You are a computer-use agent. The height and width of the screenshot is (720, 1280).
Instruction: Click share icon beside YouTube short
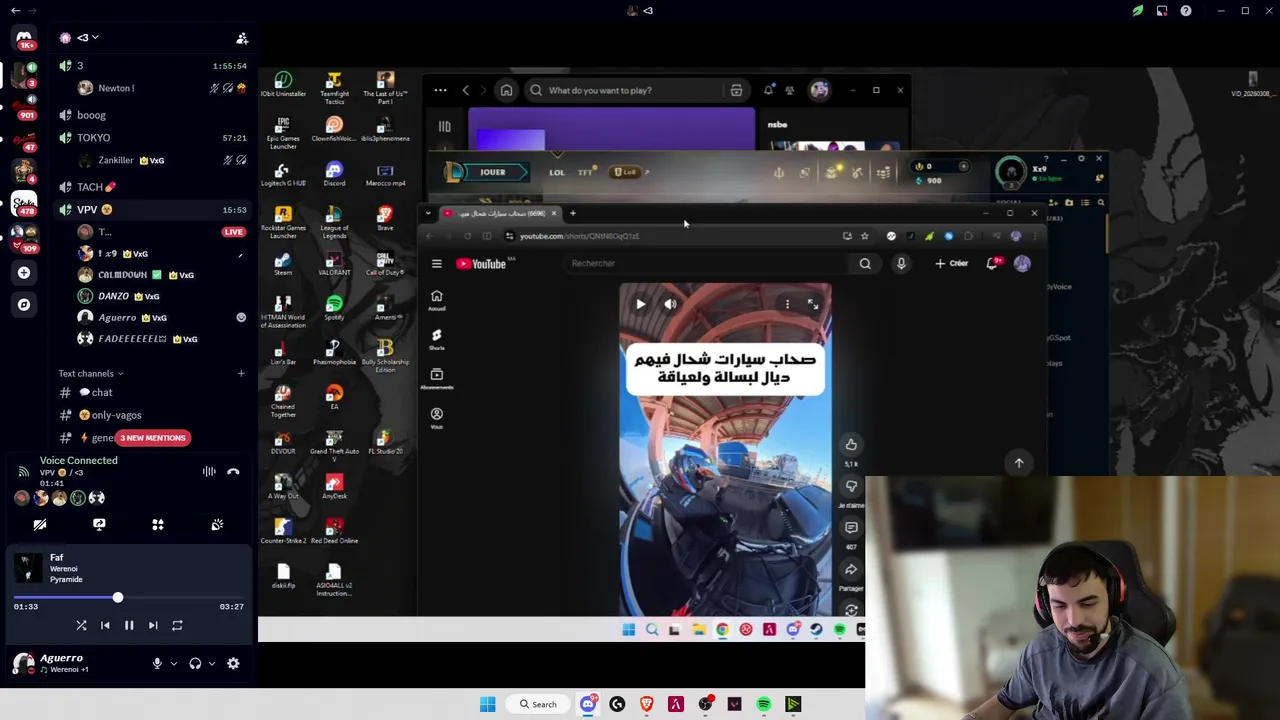[851, 569]
